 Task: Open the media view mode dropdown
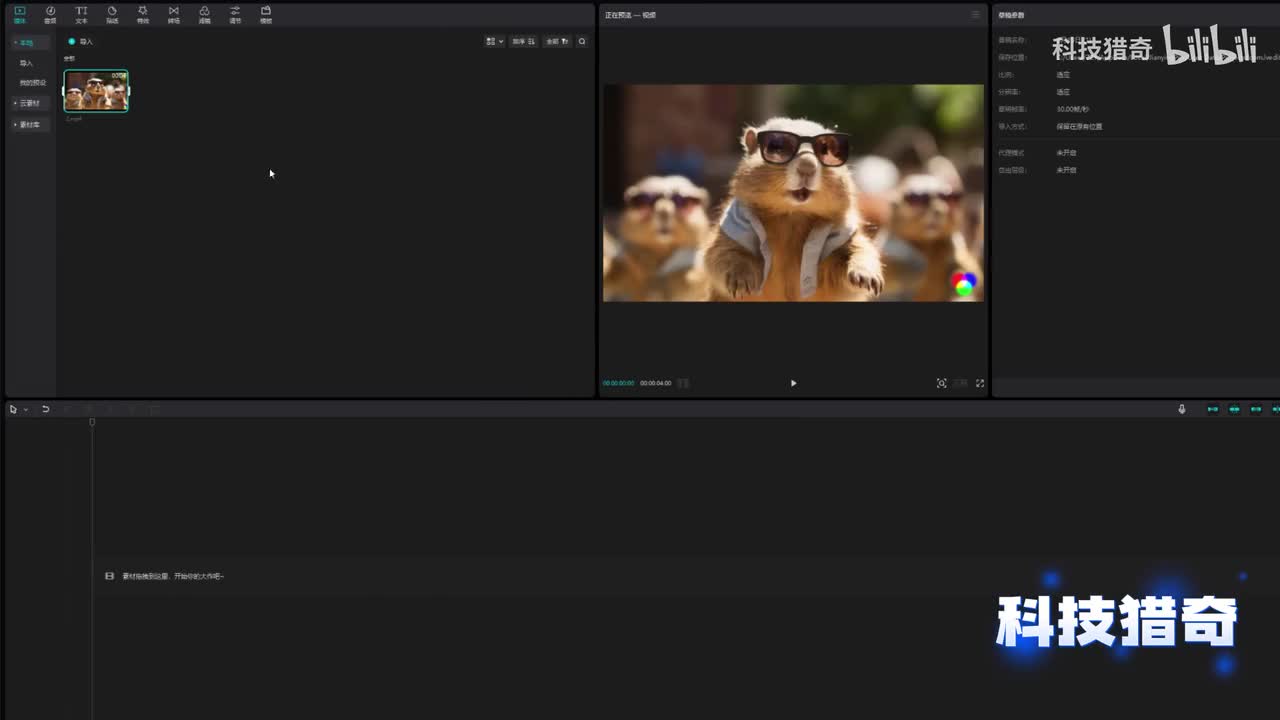[x=494, y=42]
